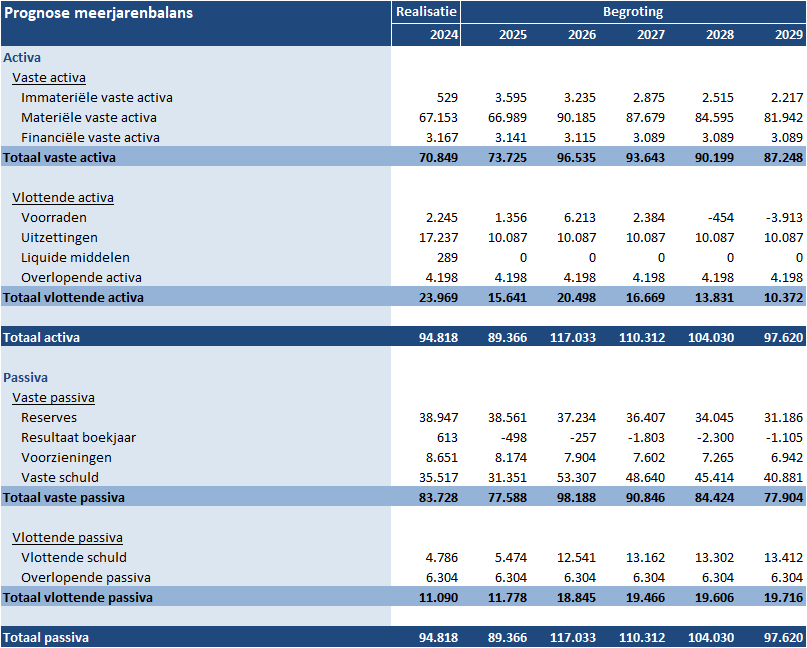The image size is (807, 648).
Task: Select the "Realisatie" column header
Action: point(427,12)
